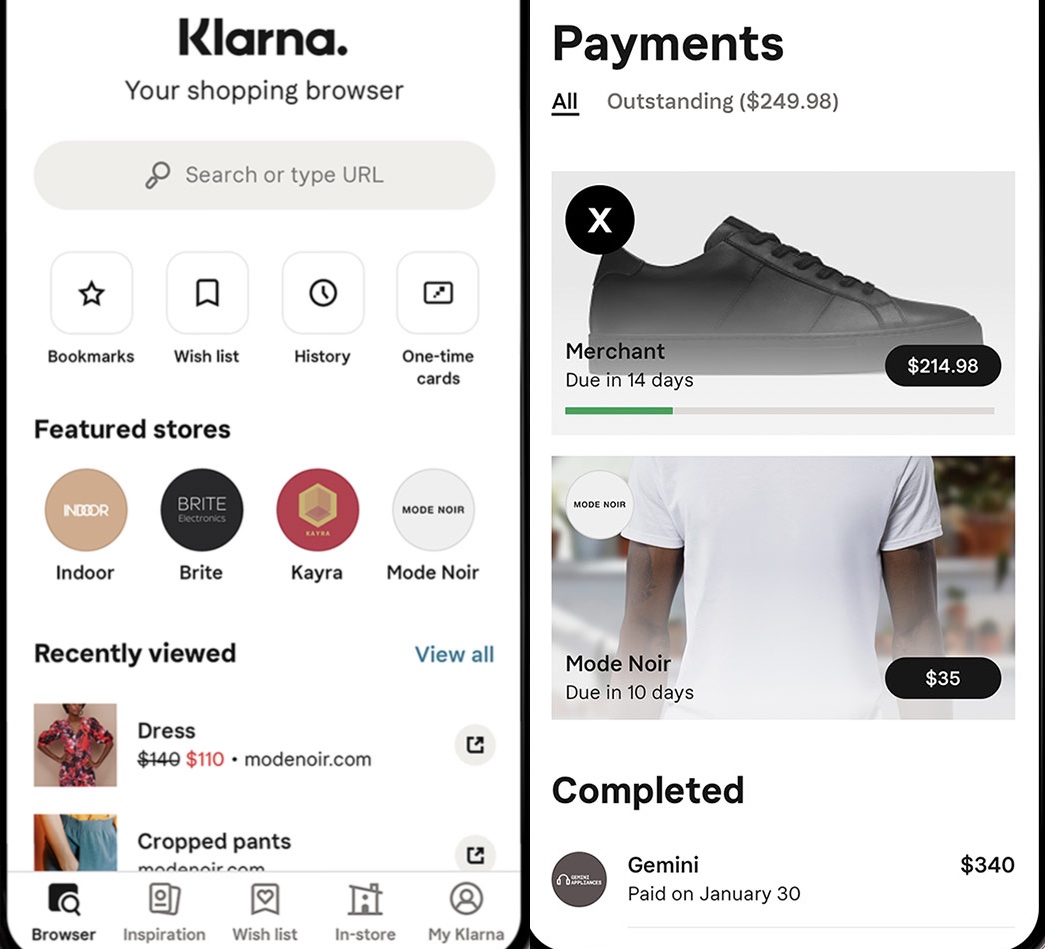Image resolution: width=1045 pixels, height=949 pixels.
Task: Focus the Search or type URL field
Action: click(265, 175)
